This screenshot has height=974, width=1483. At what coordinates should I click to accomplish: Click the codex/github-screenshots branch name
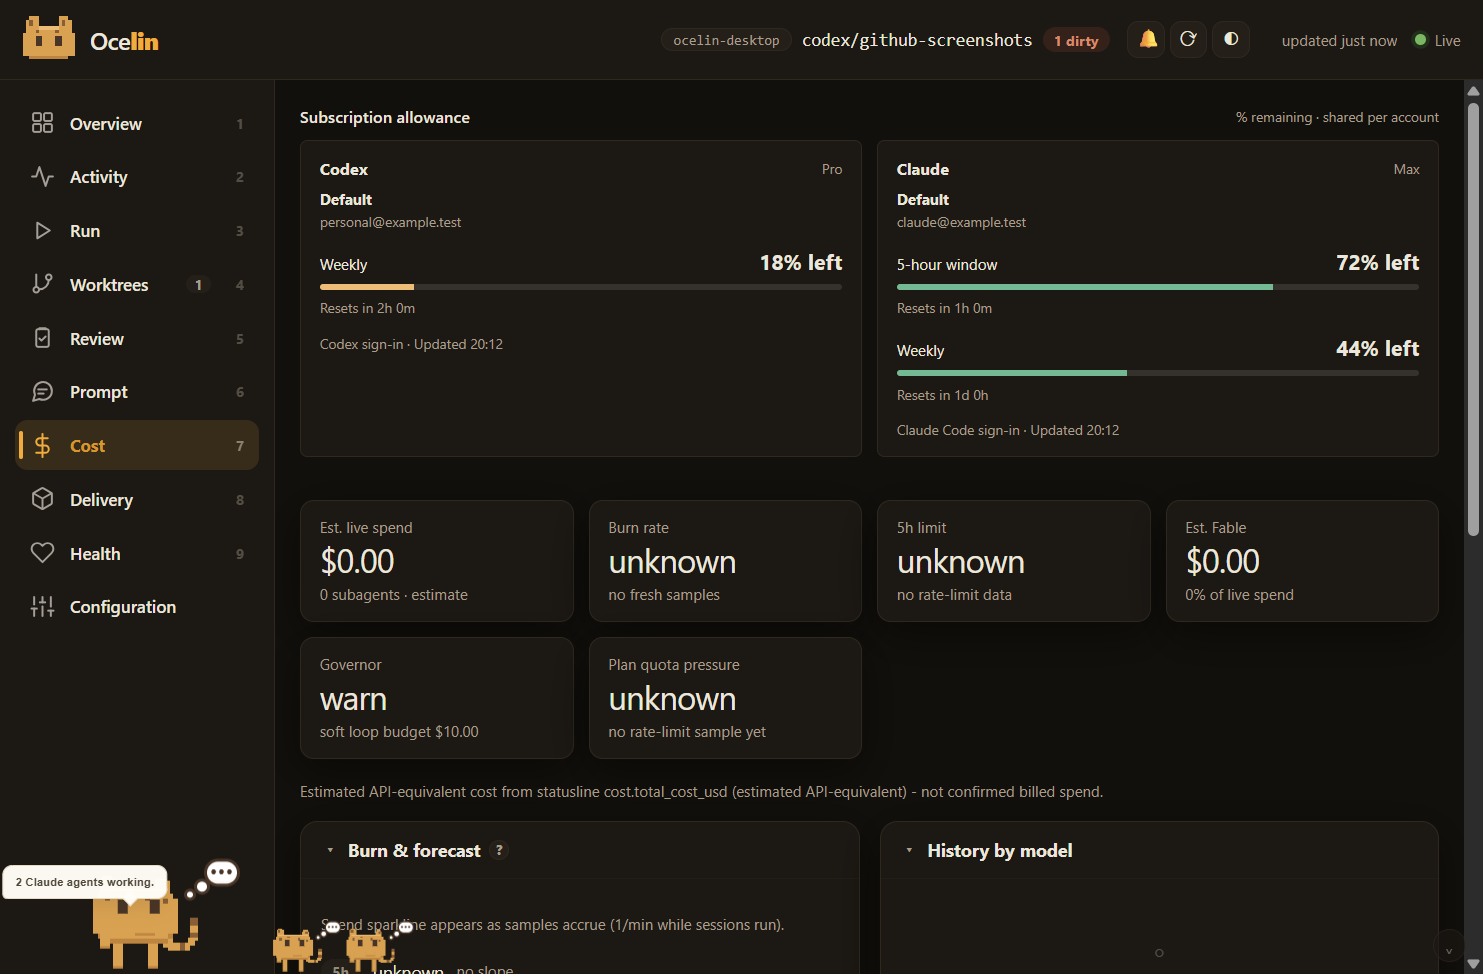(x=917, y=40)
